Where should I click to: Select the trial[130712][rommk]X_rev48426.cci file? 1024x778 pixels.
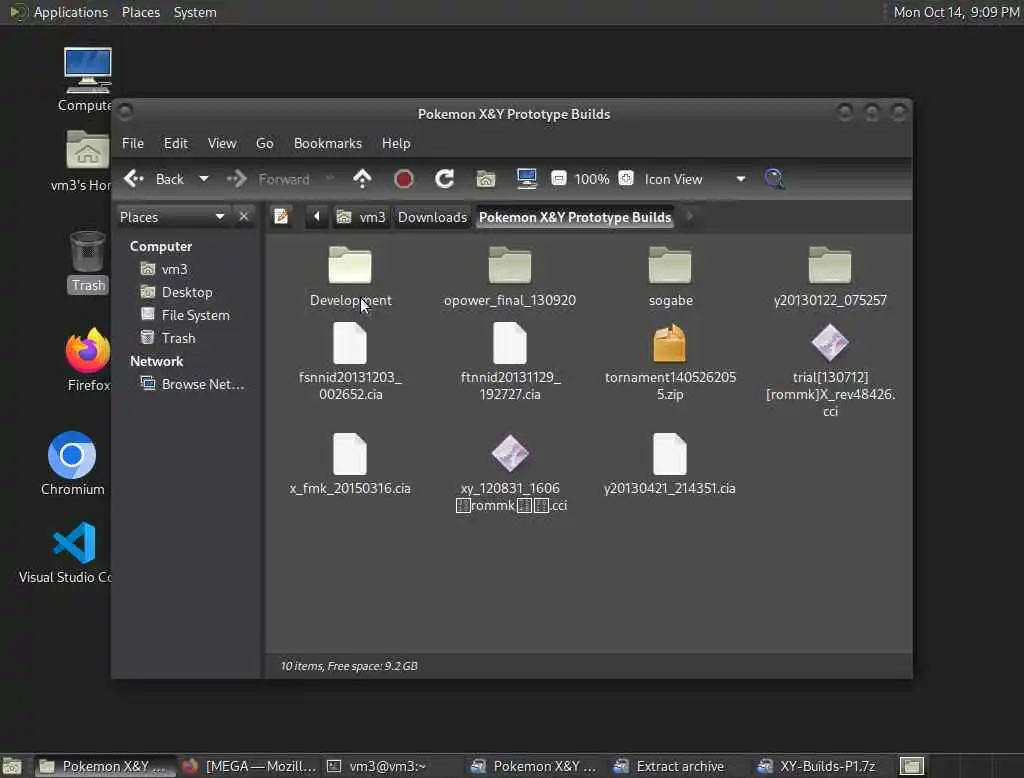[830, 370]
